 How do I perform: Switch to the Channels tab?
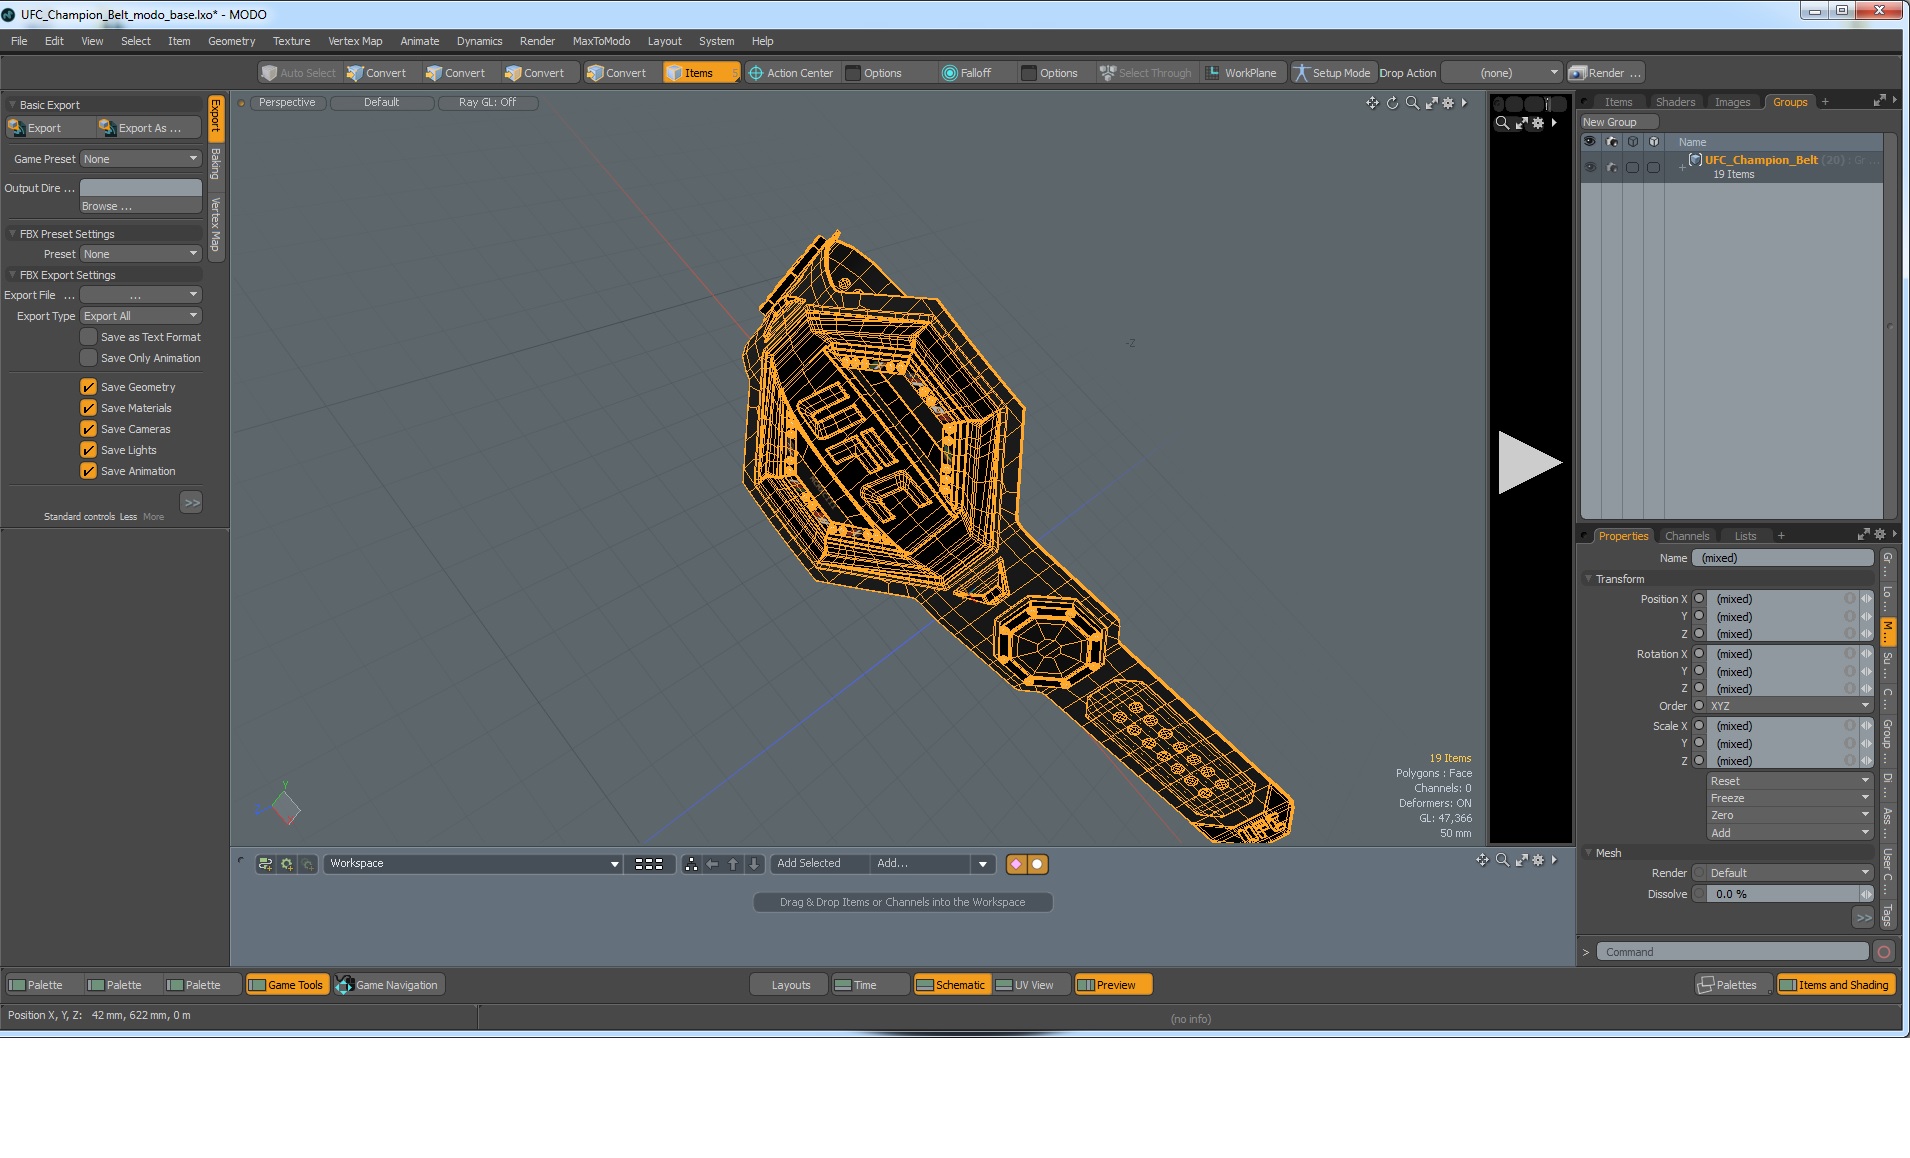1687,536
